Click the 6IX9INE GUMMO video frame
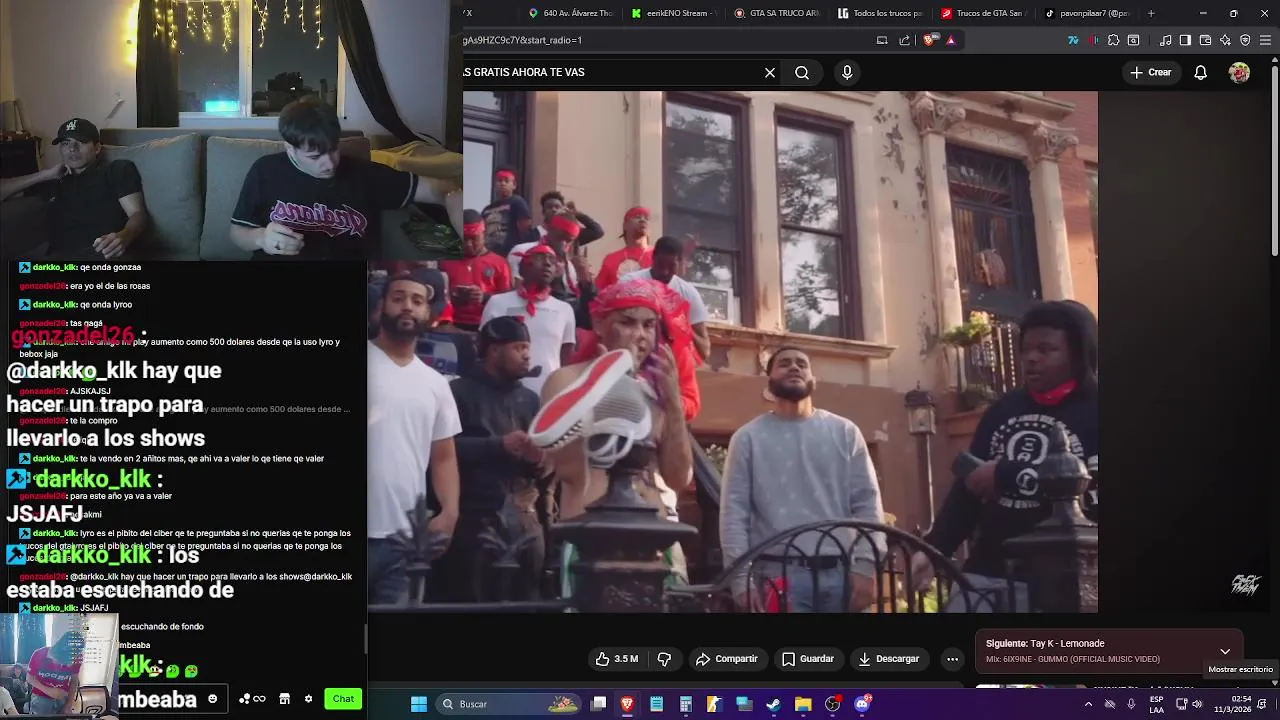Screen dimensions: 1280x720 732,352
